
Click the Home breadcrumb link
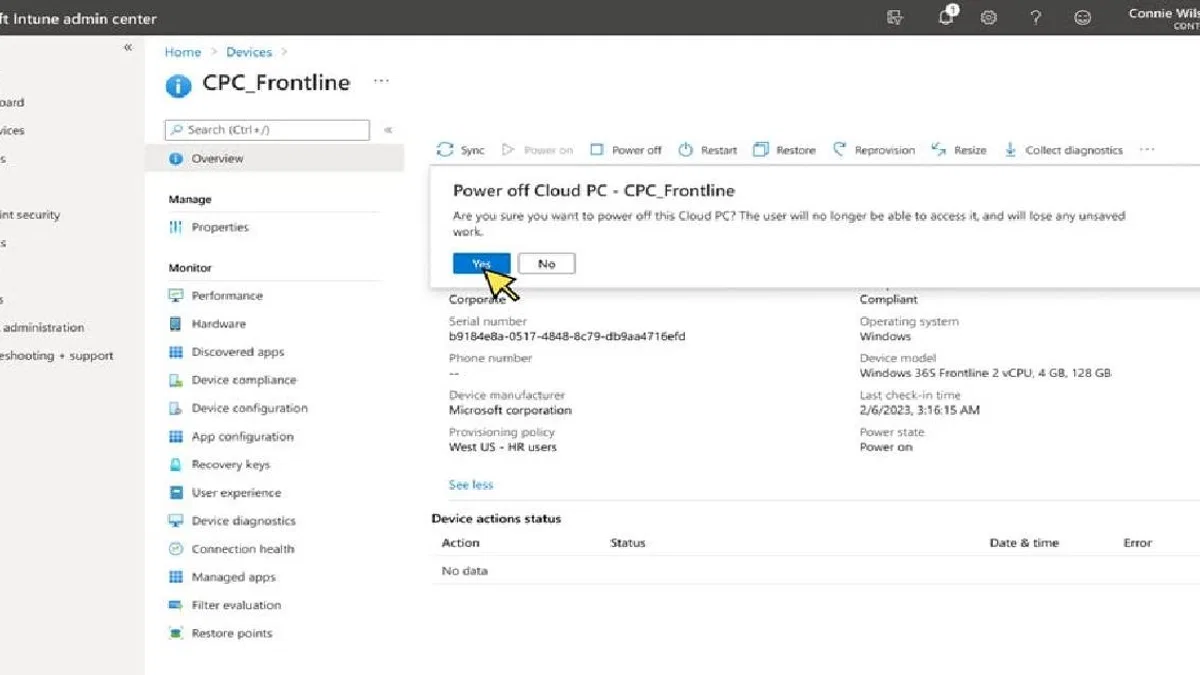coord(183,52)
